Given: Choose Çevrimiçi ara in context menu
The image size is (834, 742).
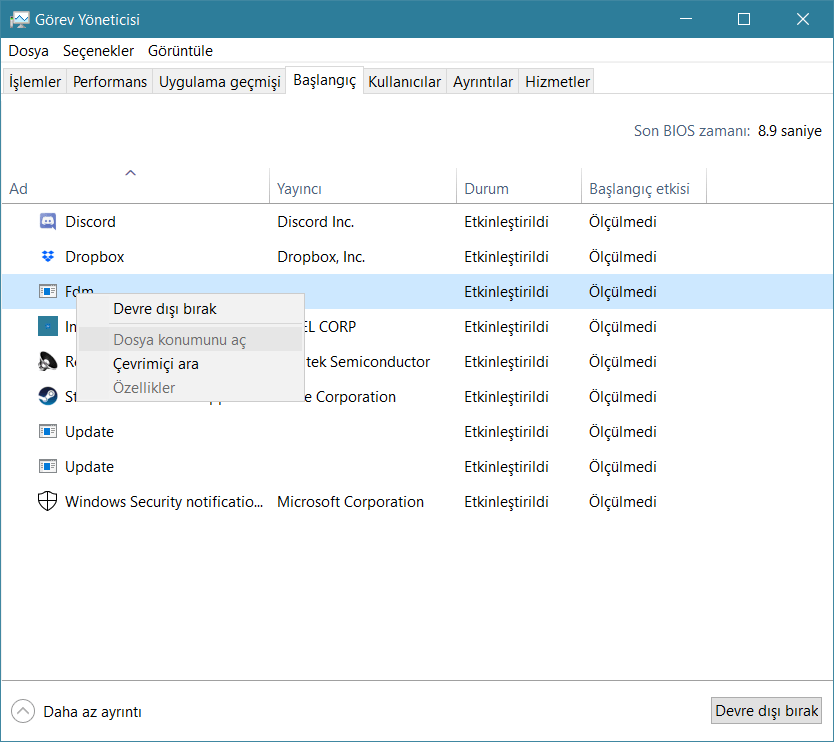Looking at the screenshot, I should pos(190,364).
